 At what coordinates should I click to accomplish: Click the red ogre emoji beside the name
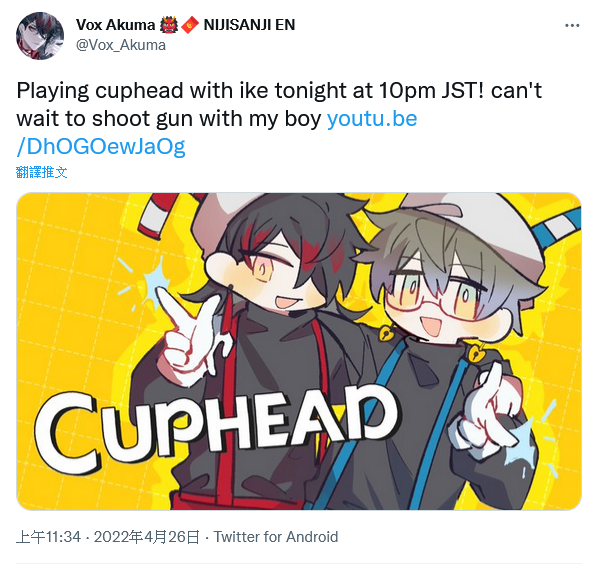169,25
